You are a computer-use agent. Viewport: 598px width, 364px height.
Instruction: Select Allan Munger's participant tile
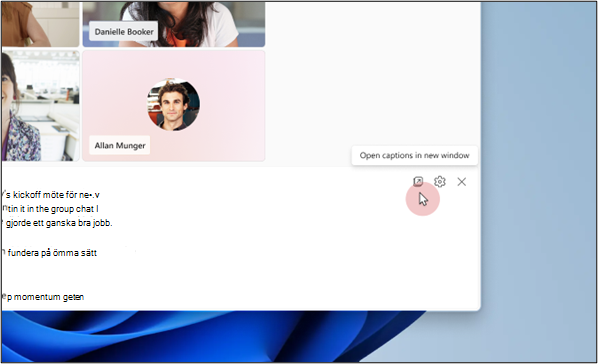coord(174,106)
